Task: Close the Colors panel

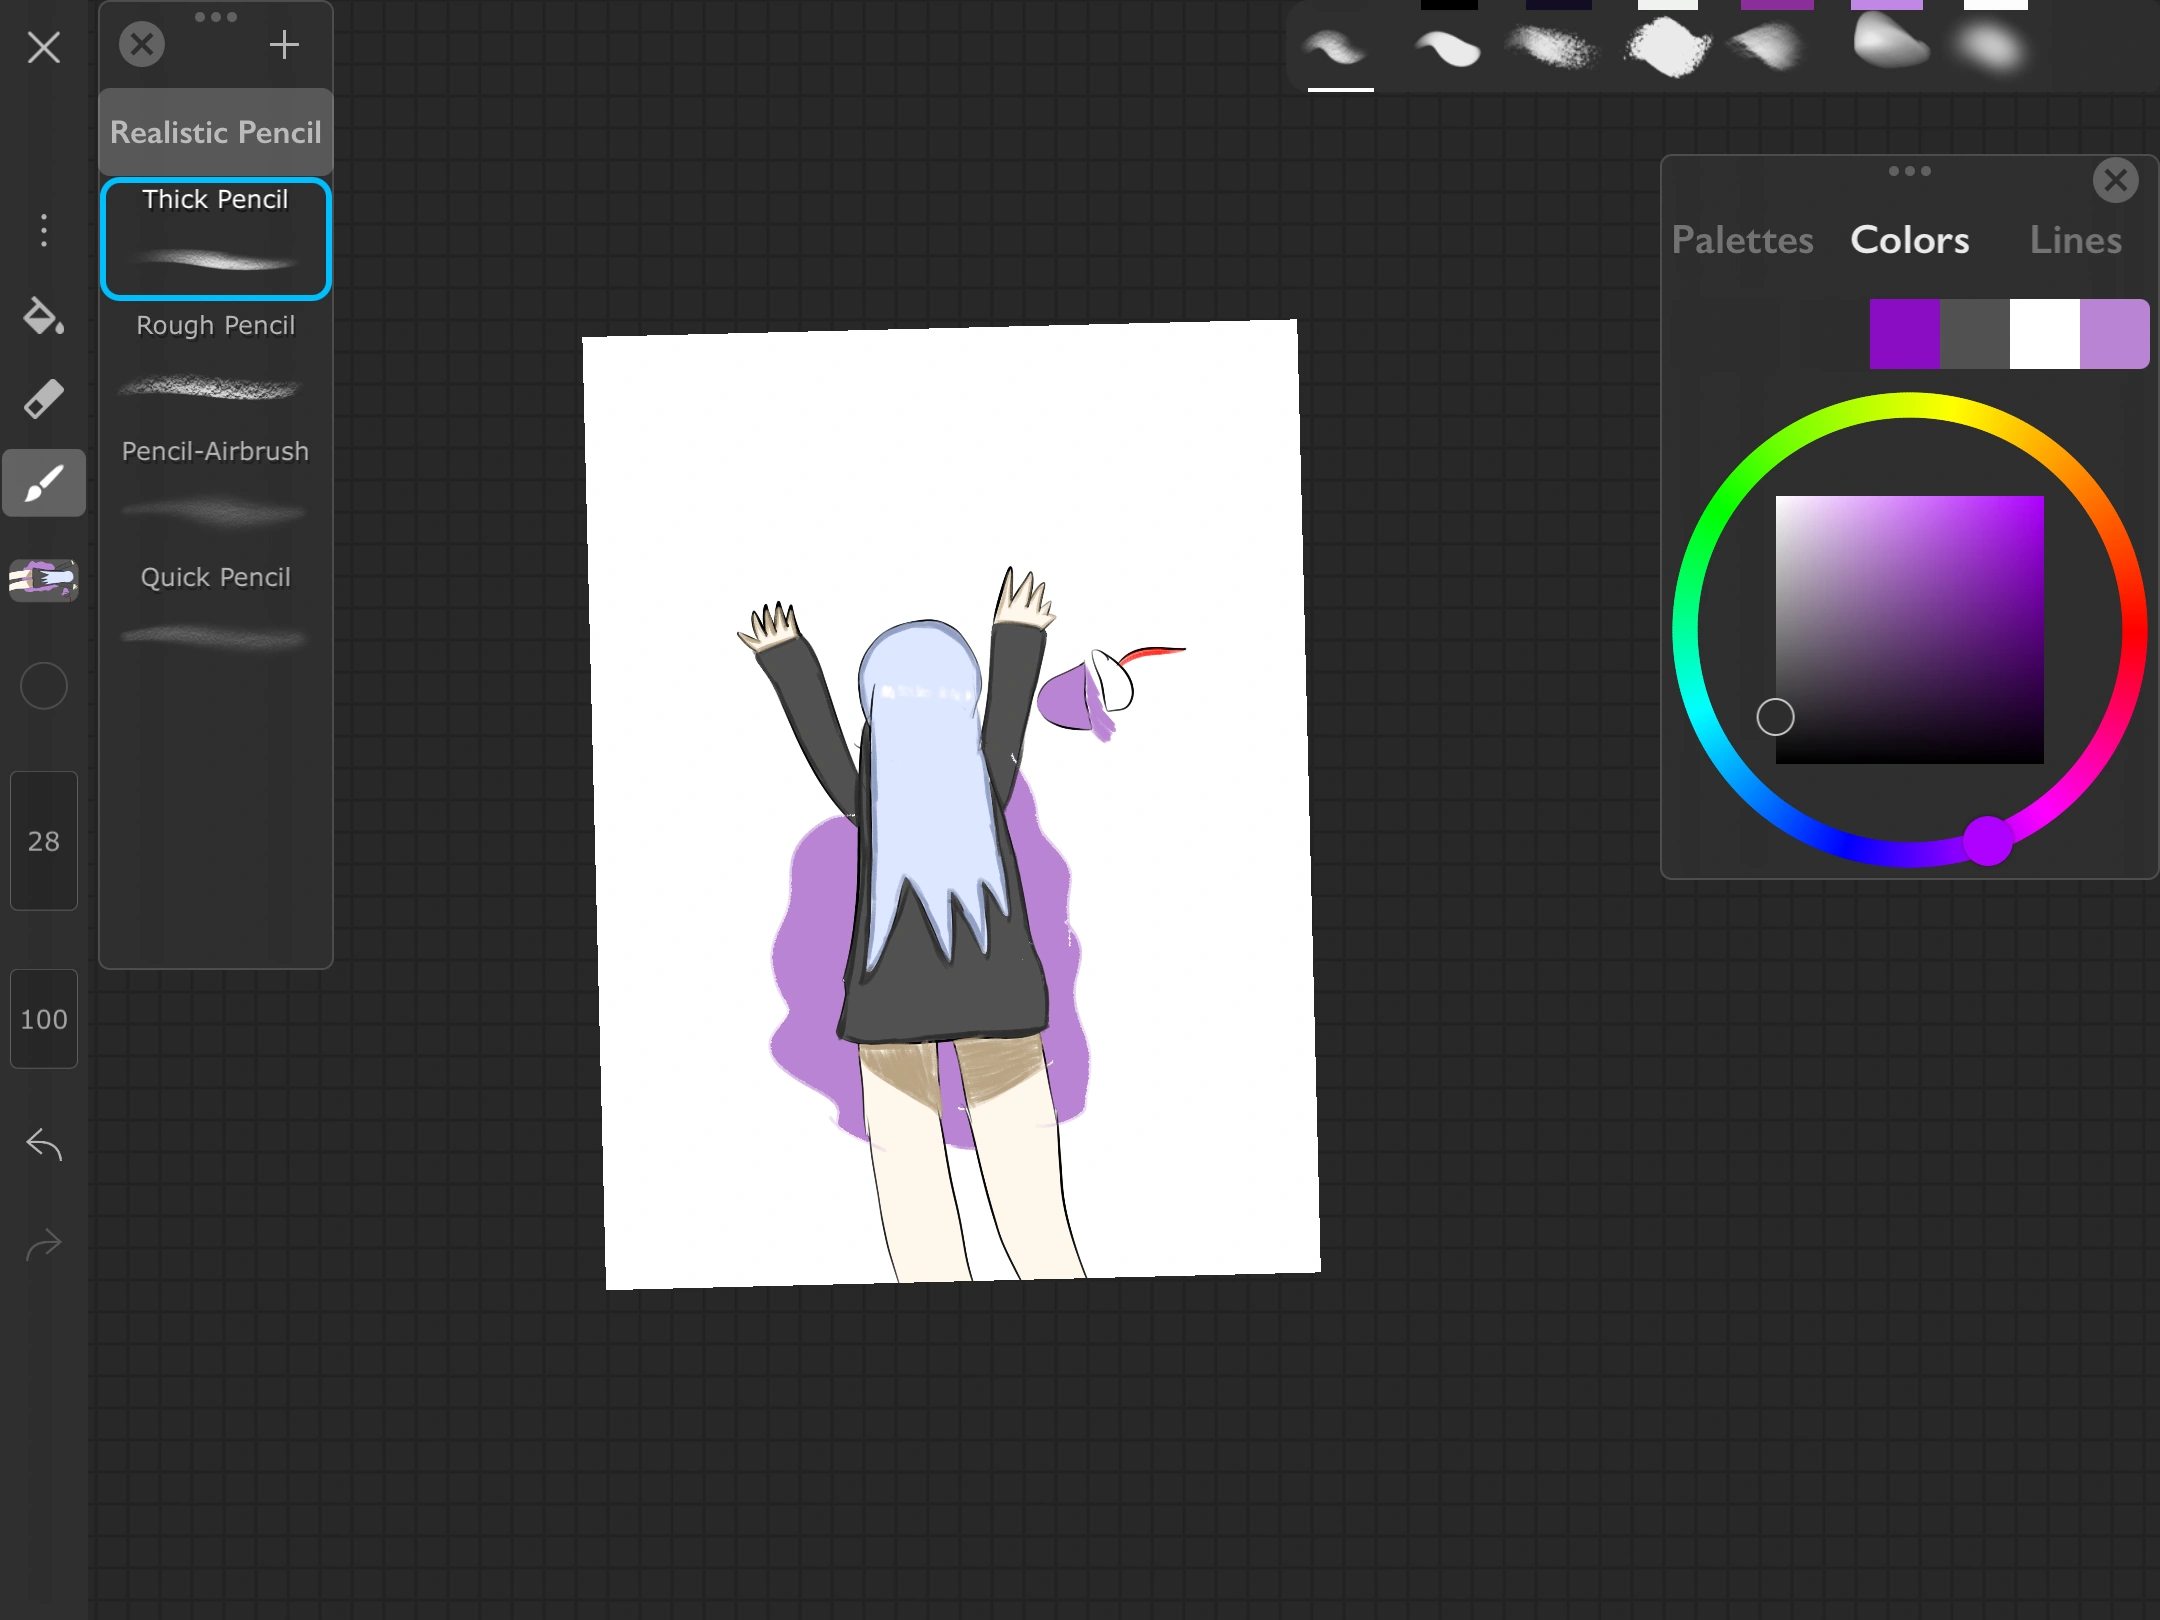Action: click(x=2115, y=181)
